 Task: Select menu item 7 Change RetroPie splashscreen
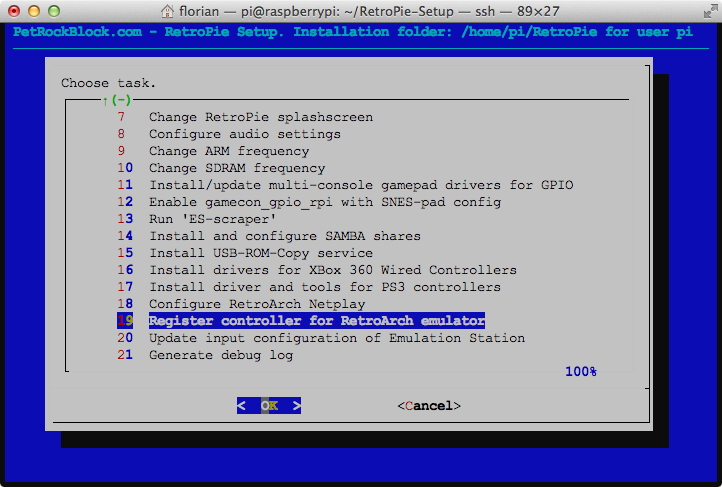(x=245, y=117)
